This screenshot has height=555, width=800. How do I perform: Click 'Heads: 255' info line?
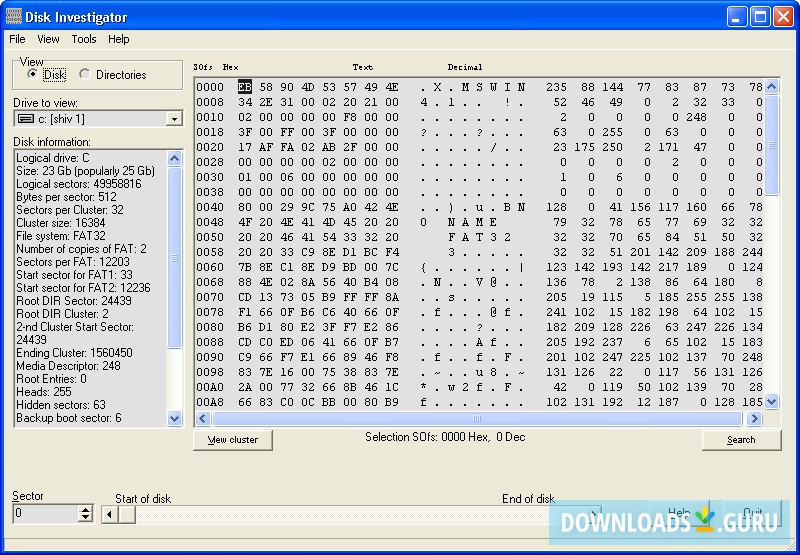(x=44, y=392)
